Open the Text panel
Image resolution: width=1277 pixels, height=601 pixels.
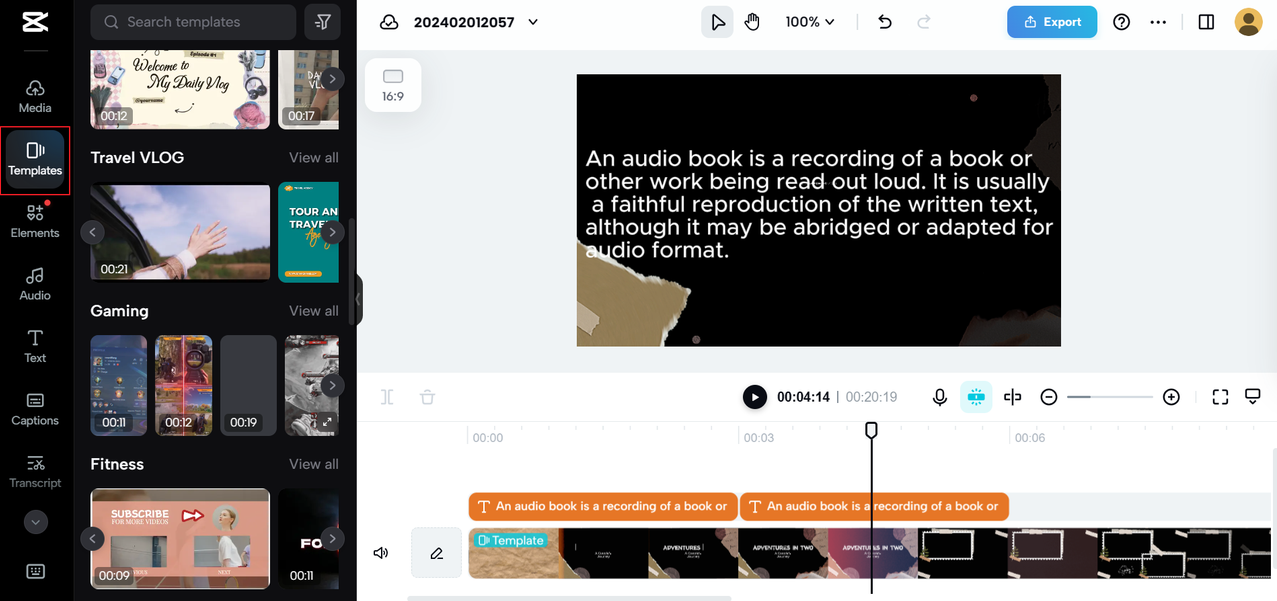pyautogui.click(x=35, y=346)
